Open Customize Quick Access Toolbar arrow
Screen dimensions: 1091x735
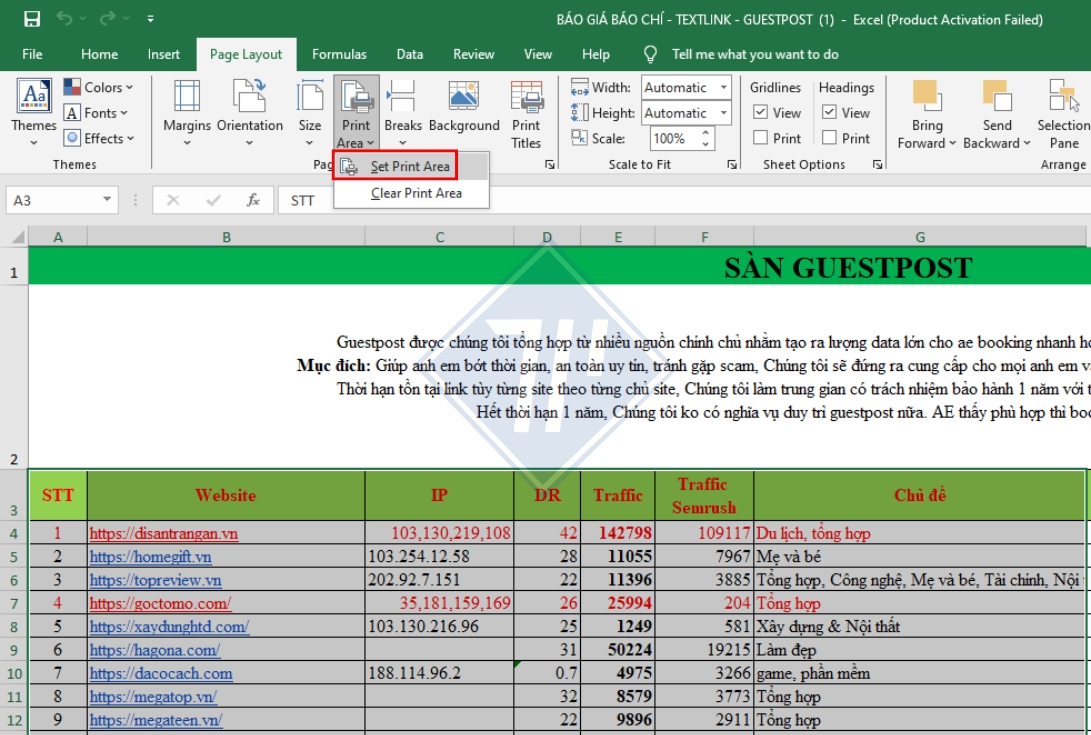(150, 19)
